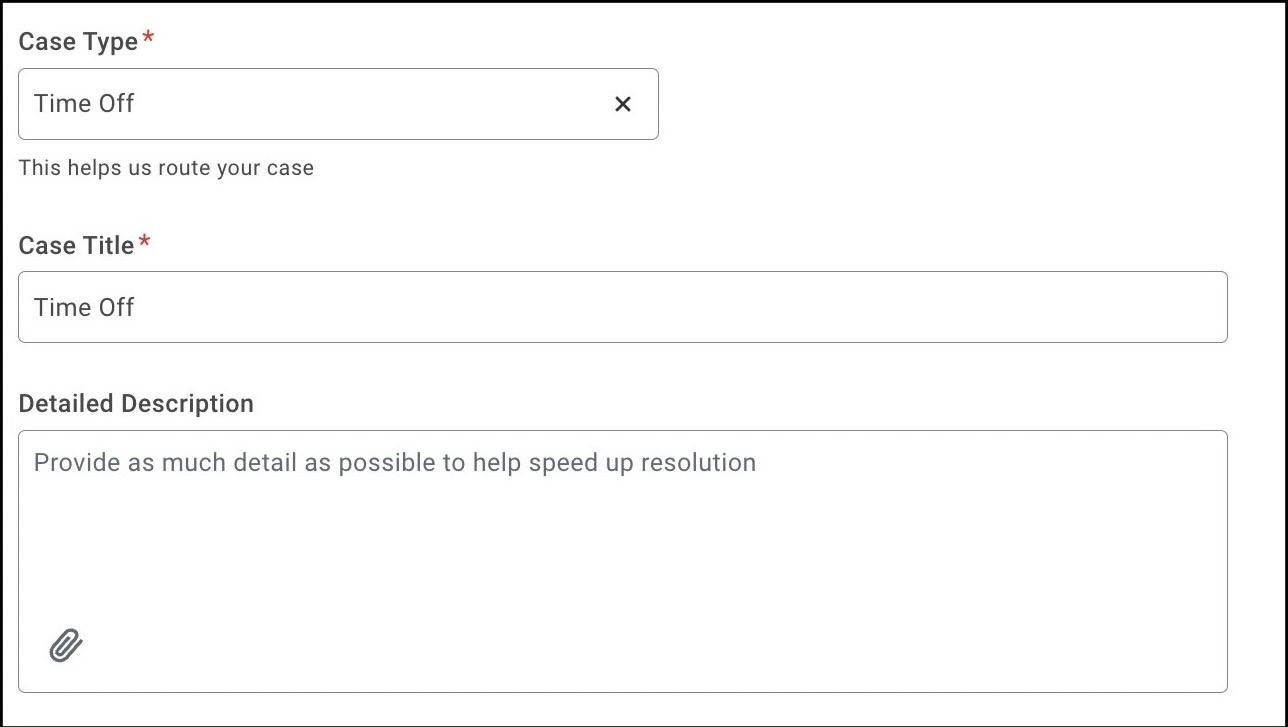Viewport: 1288px width, 727px height.
Task: Click the 'Detailed Description' label
Action: pyautogui.click(x=136, y=404)
